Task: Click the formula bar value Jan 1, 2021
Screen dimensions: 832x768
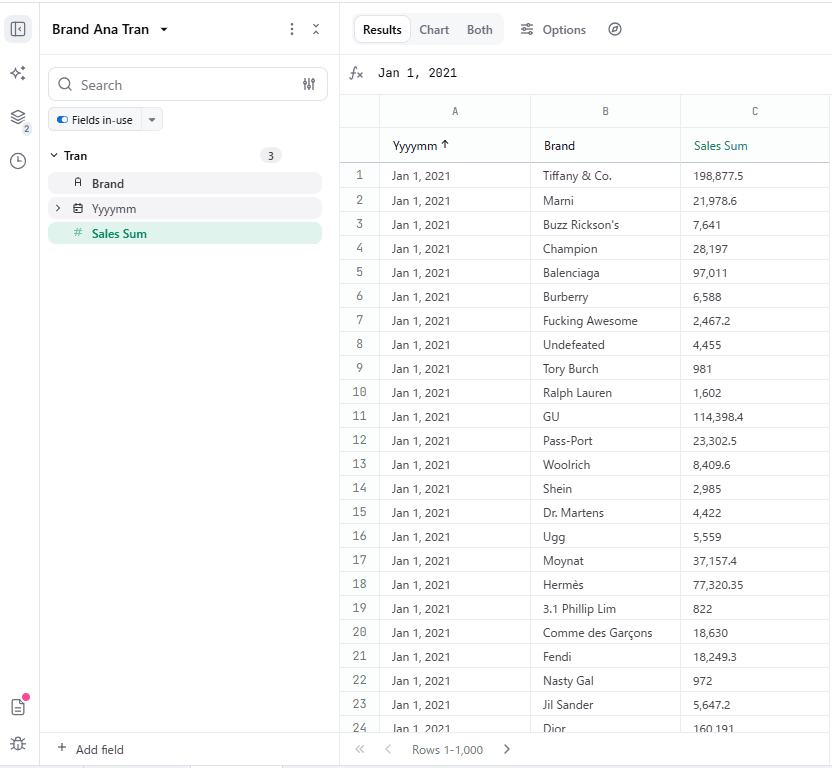Action: coord(417,73)
